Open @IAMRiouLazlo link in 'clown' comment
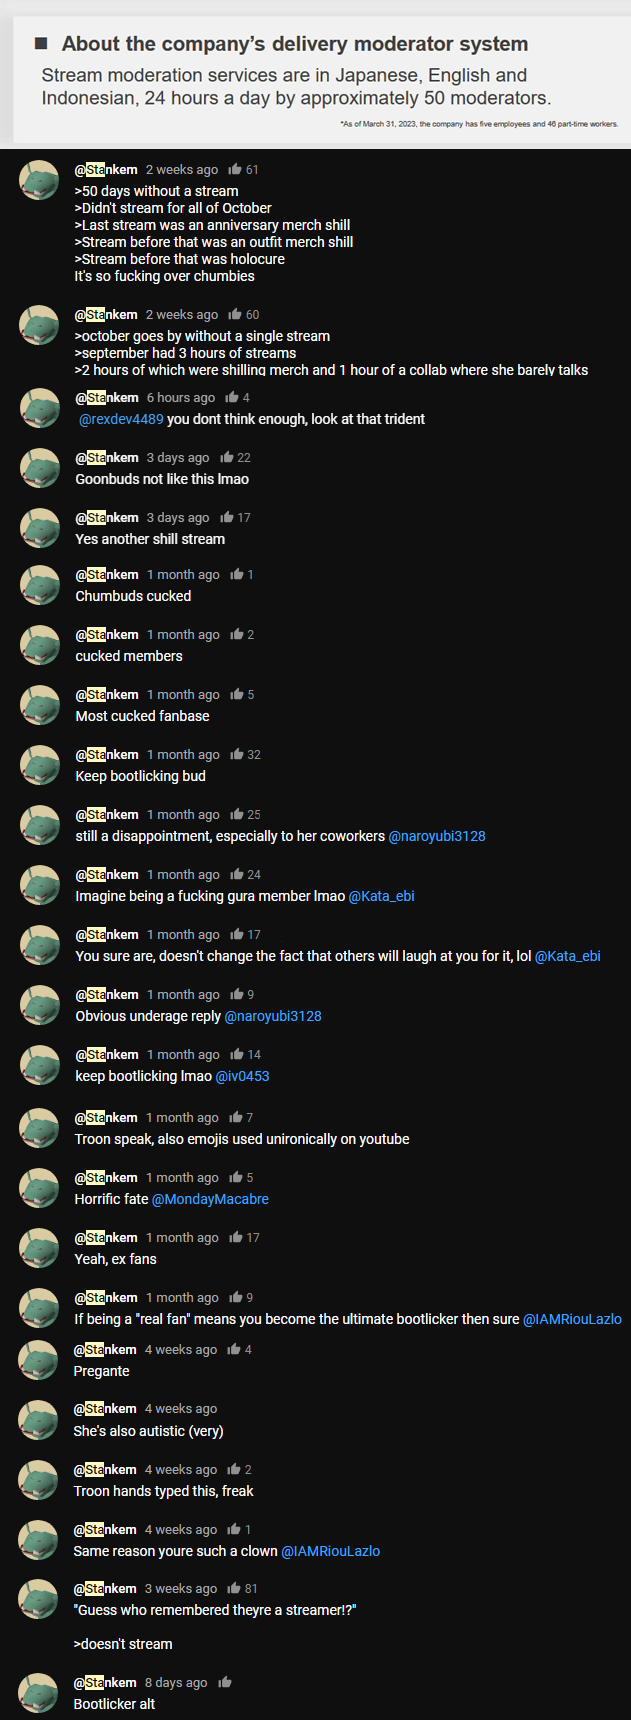This screenshot has width=631, height=1720. click(331, 1551)
